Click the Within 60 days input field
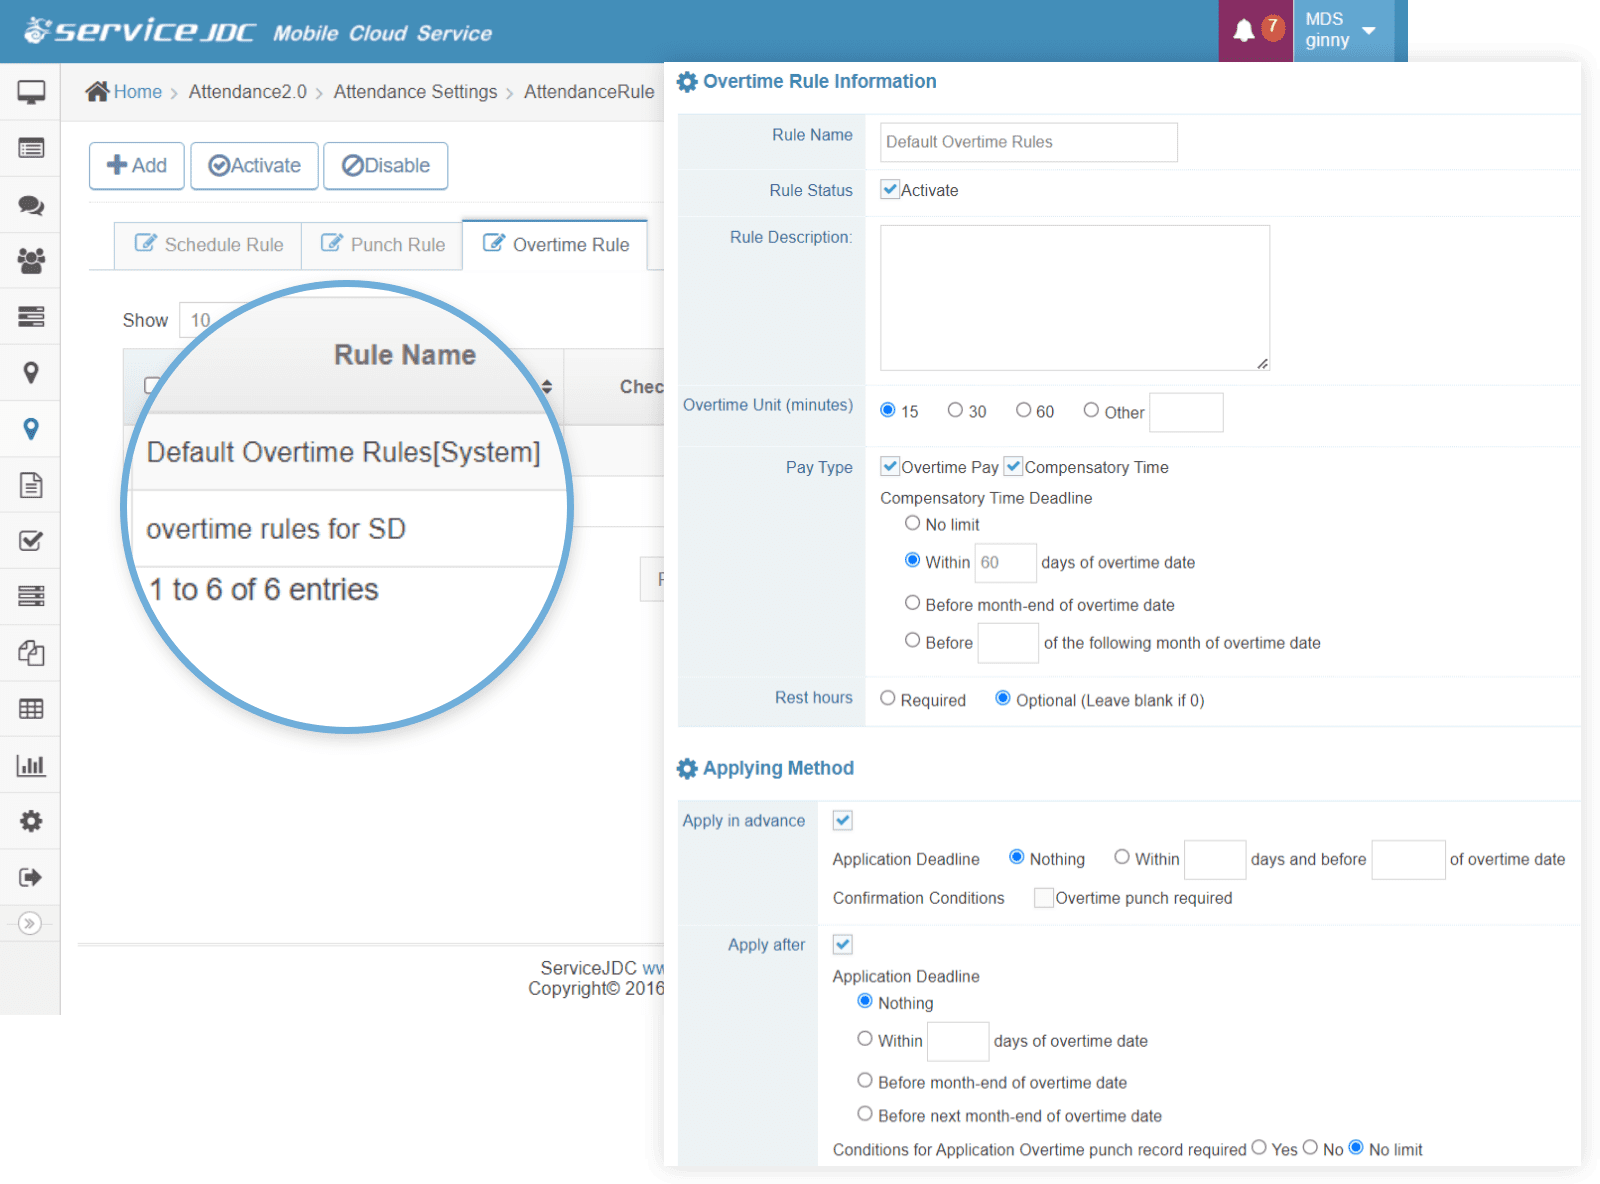 1005,562
